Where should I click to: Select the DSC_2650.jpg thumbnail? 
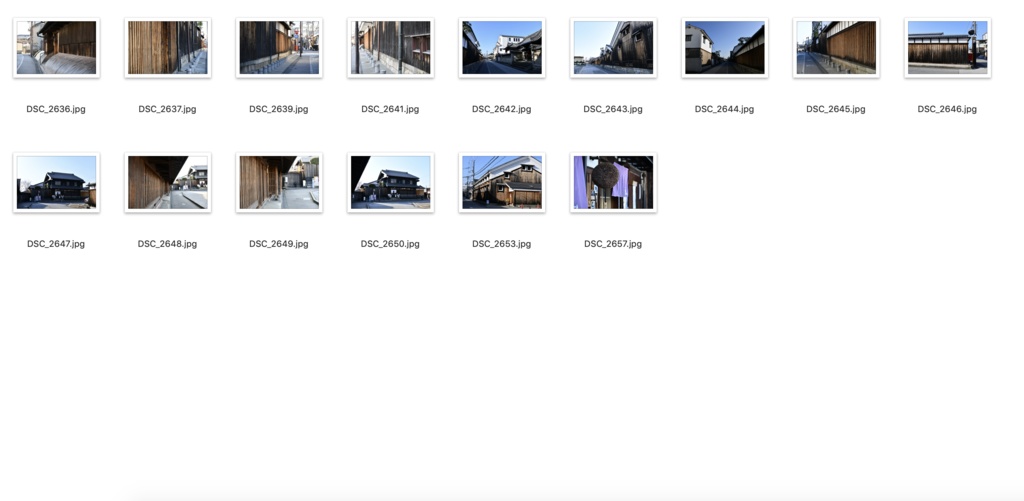391,182
